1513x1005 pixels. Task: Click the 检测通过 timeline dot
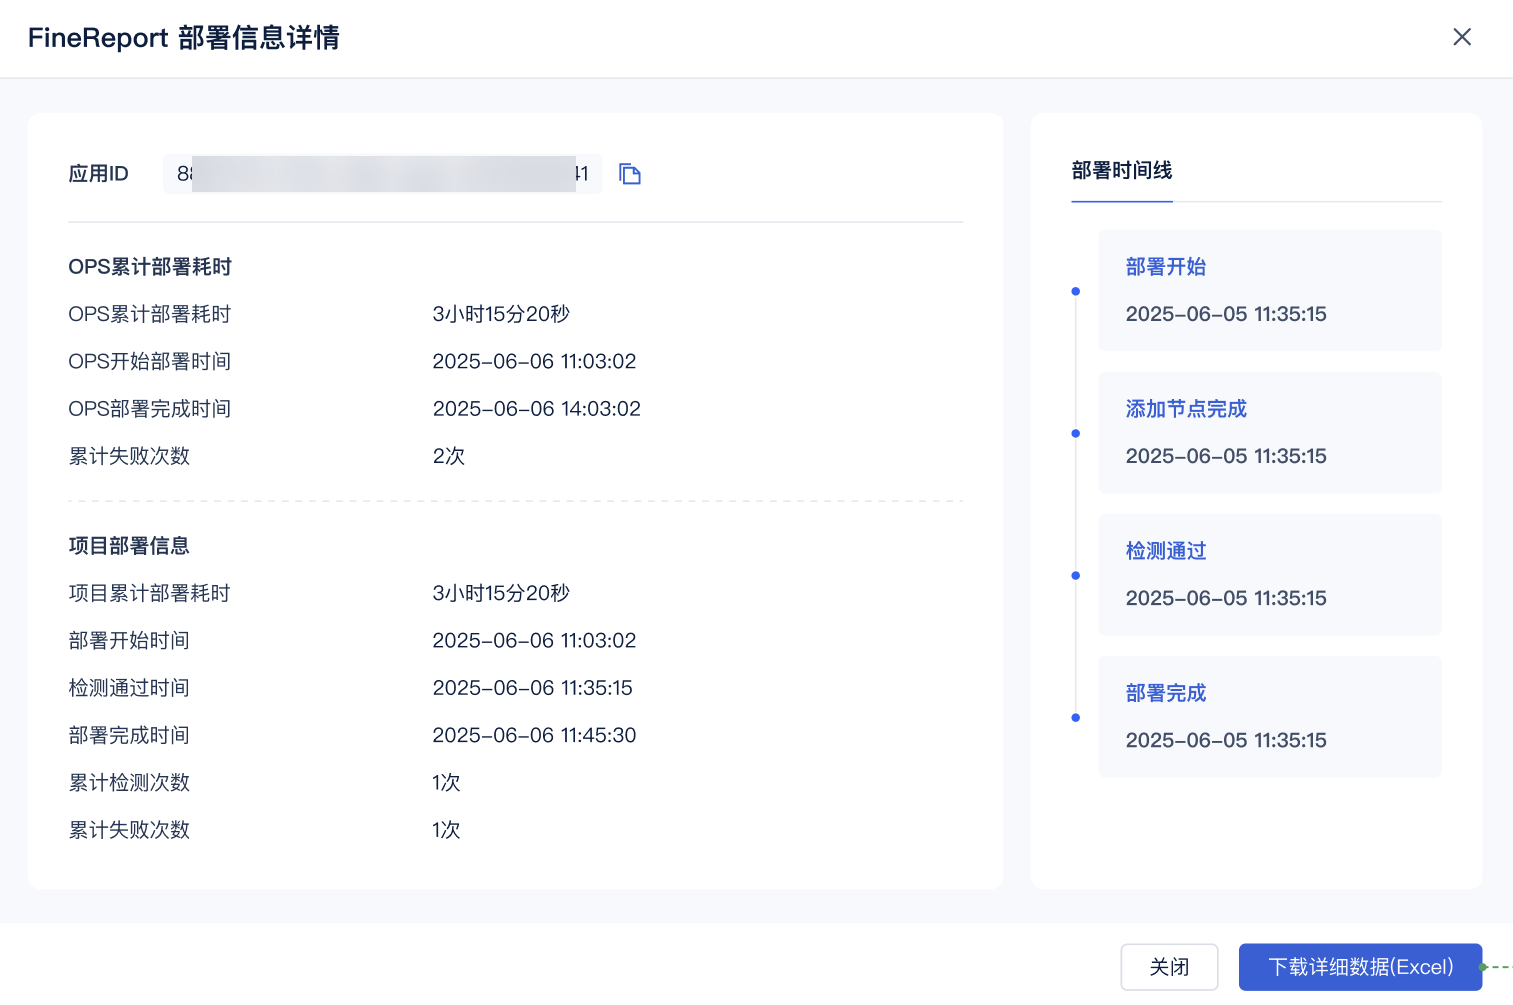(1076, 575)
